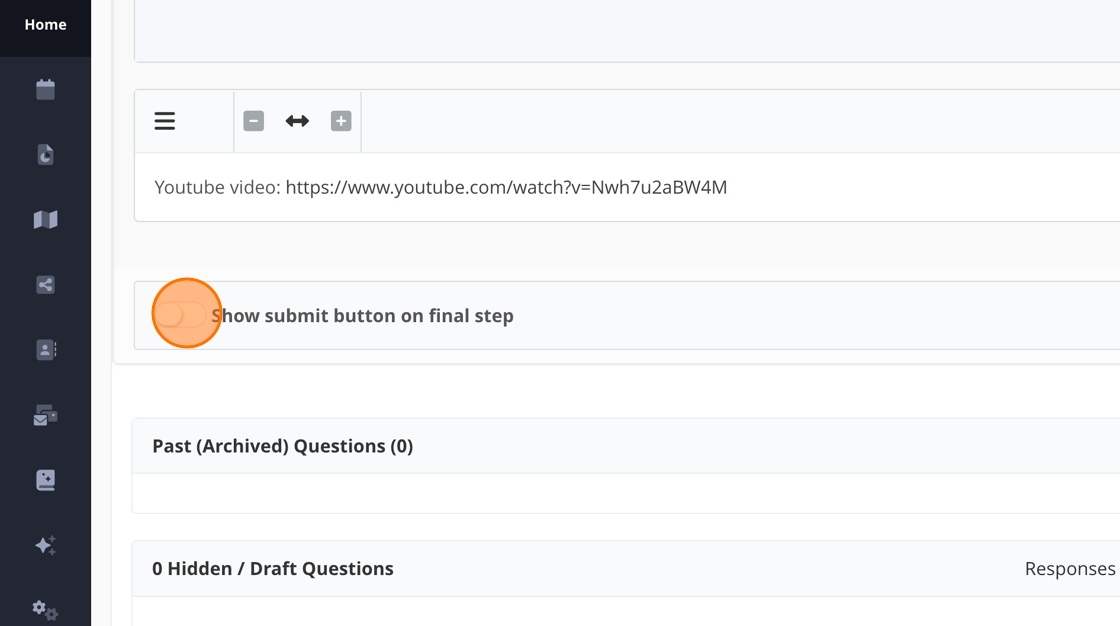The height and width of the screenshot is (626, 1120).
Task: Click the hamburger drag handle icon
Action: (x=165, y=121)
